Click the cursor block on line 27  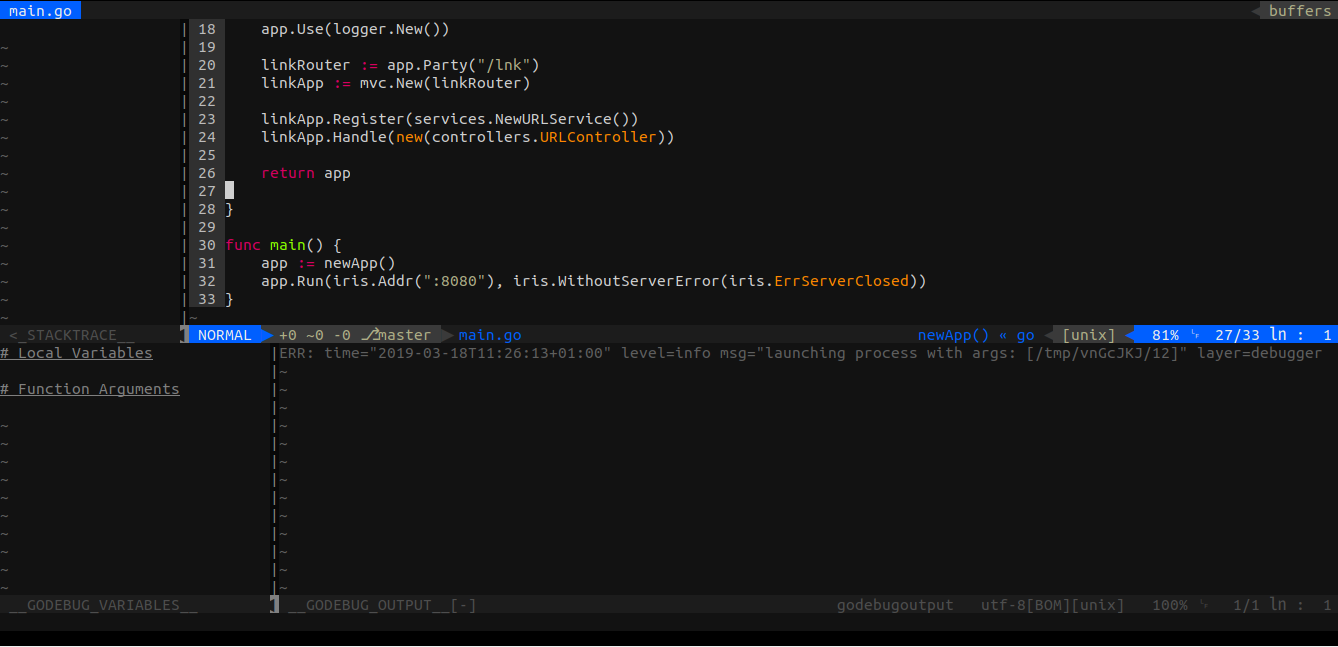coord(229,191)
